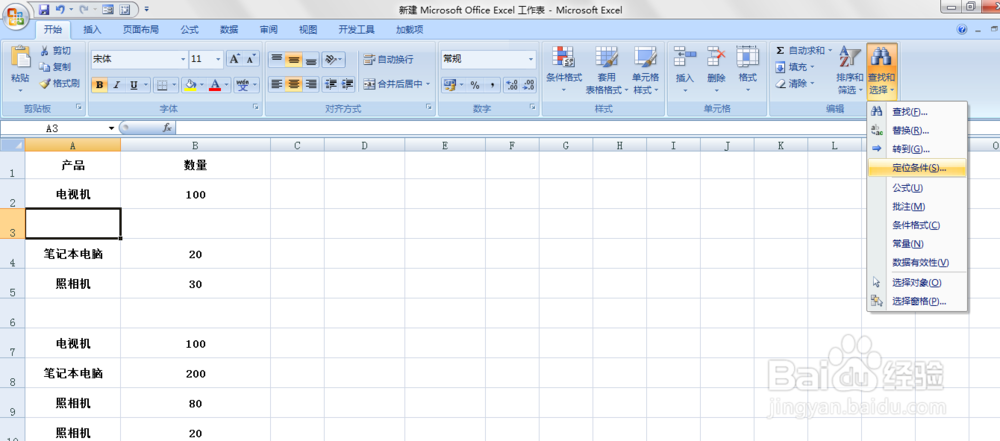This screenshot has width=1000, height=441.
Task: Apply yellow fill color bucket
Action: point(190,85)
